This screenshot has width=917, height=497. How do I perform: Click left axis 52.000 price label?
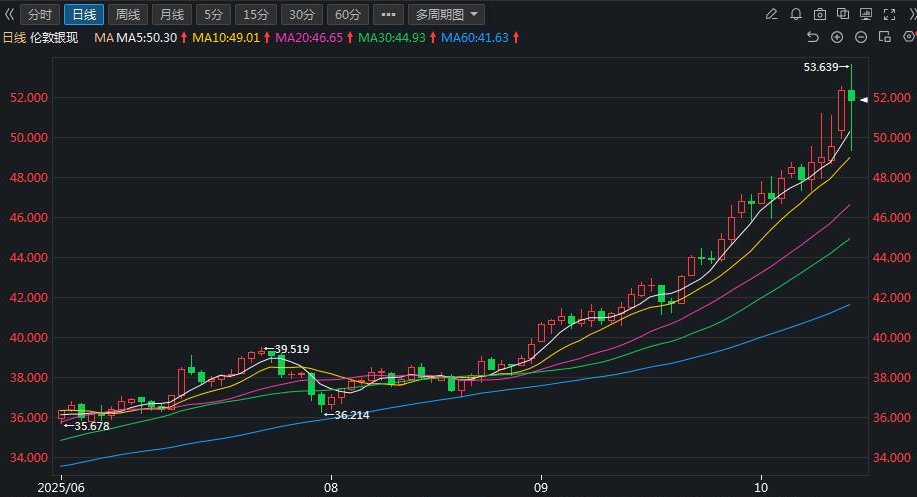pos(29,98)
